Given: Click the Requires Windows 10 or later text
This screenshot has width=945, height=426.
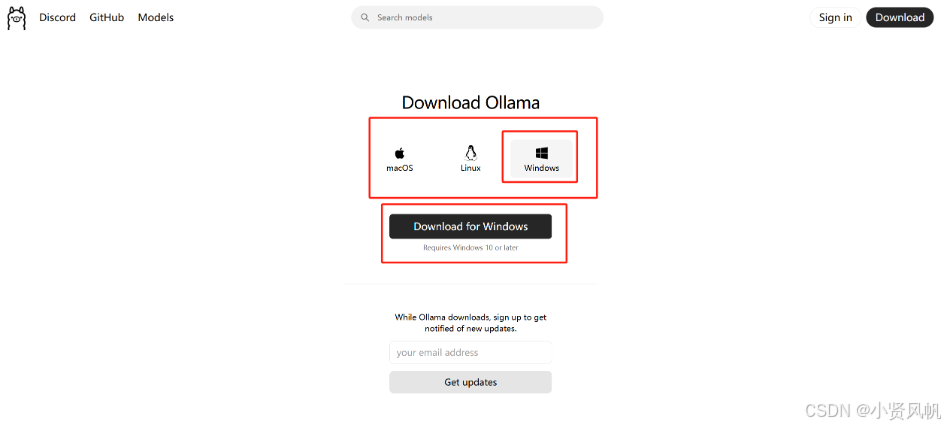Looking at the screenshot, I should point(471,248).
